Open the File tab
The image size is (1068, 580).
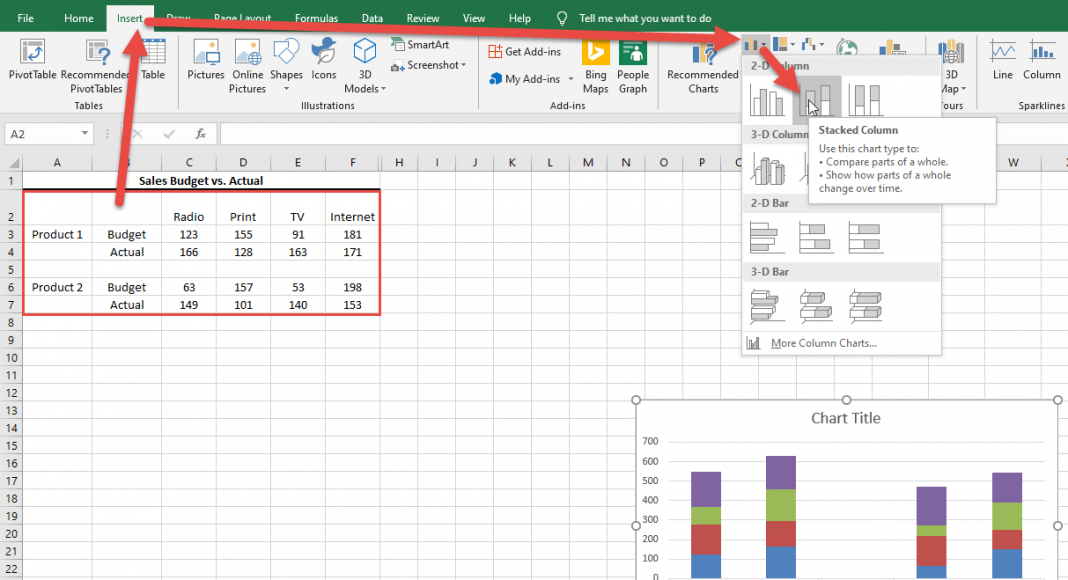click(x=25, y=18)
